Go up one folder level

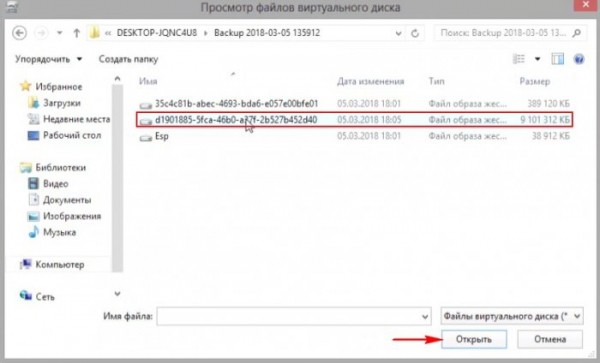pos(77,33)
